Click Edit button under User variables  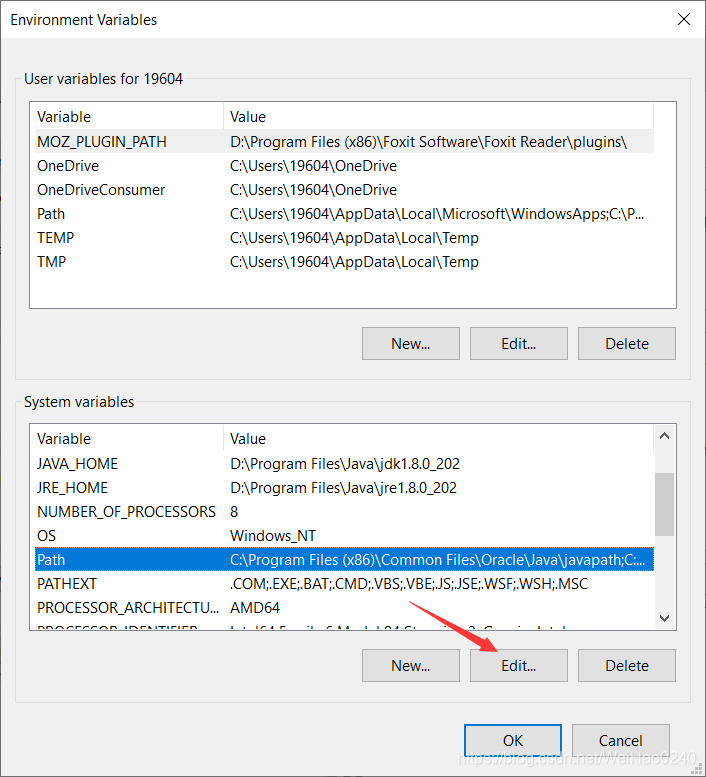[518, 343]
